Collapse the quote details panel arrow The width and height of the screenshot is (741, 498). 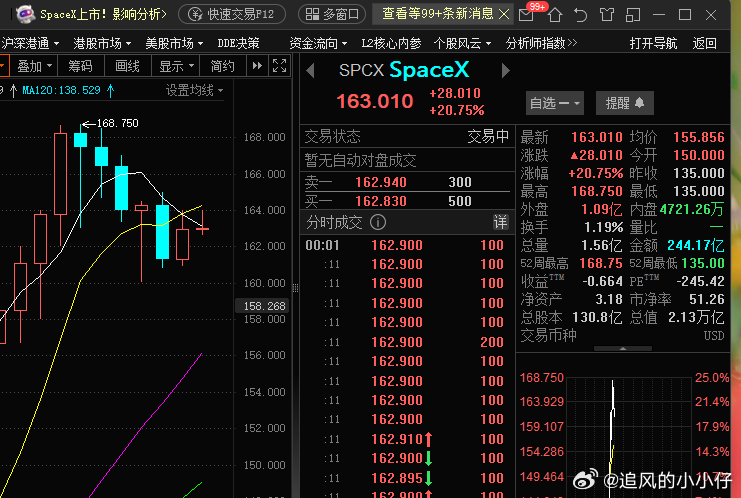(x=622, y=348)
